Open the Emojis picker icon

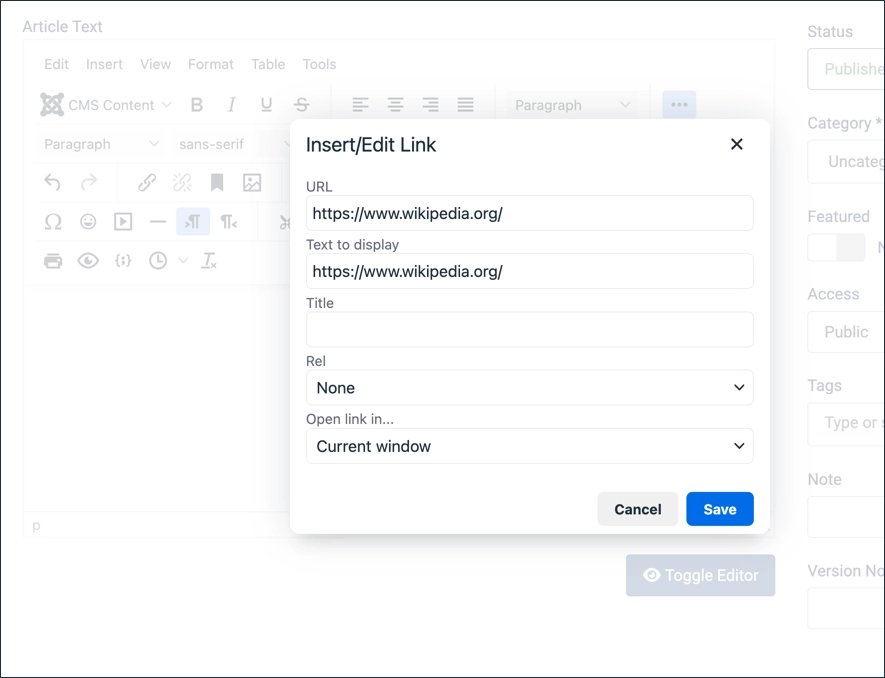click(x=88, y=221)
